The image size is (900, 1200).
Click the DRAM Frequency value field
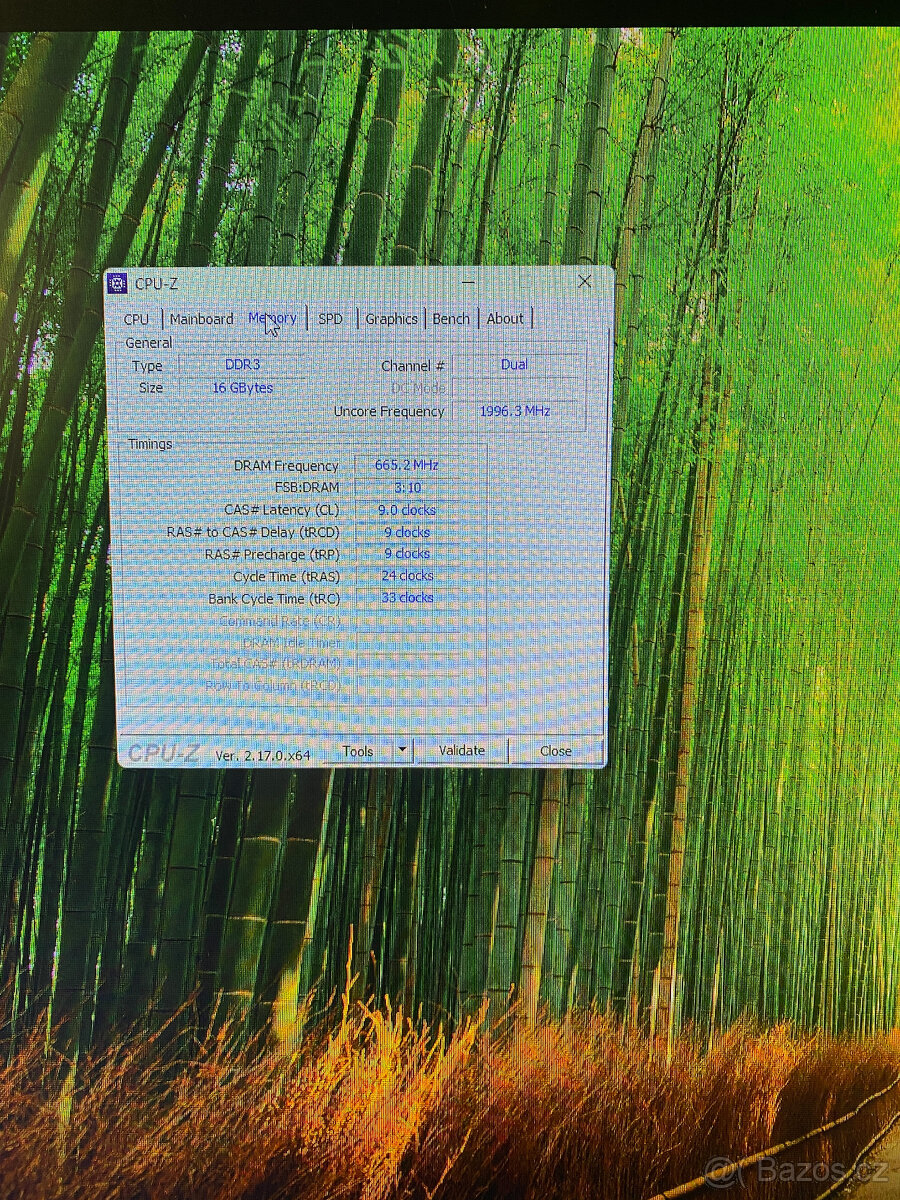(x=406, y=464)
